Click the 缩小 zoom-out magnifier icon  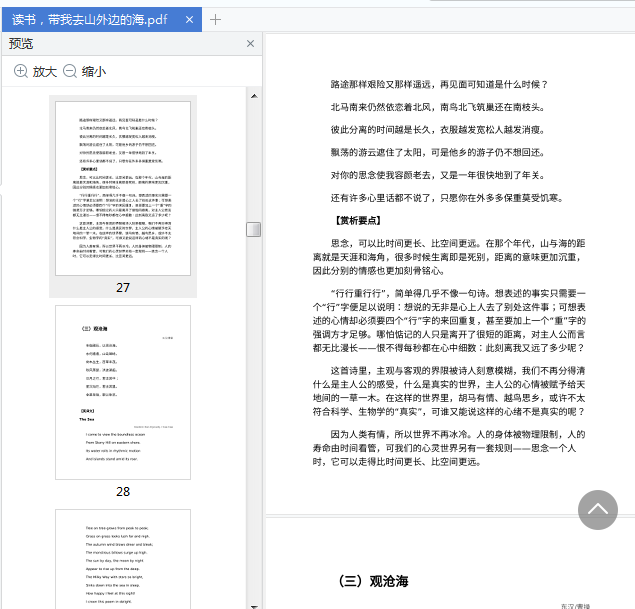pos(70,71)
